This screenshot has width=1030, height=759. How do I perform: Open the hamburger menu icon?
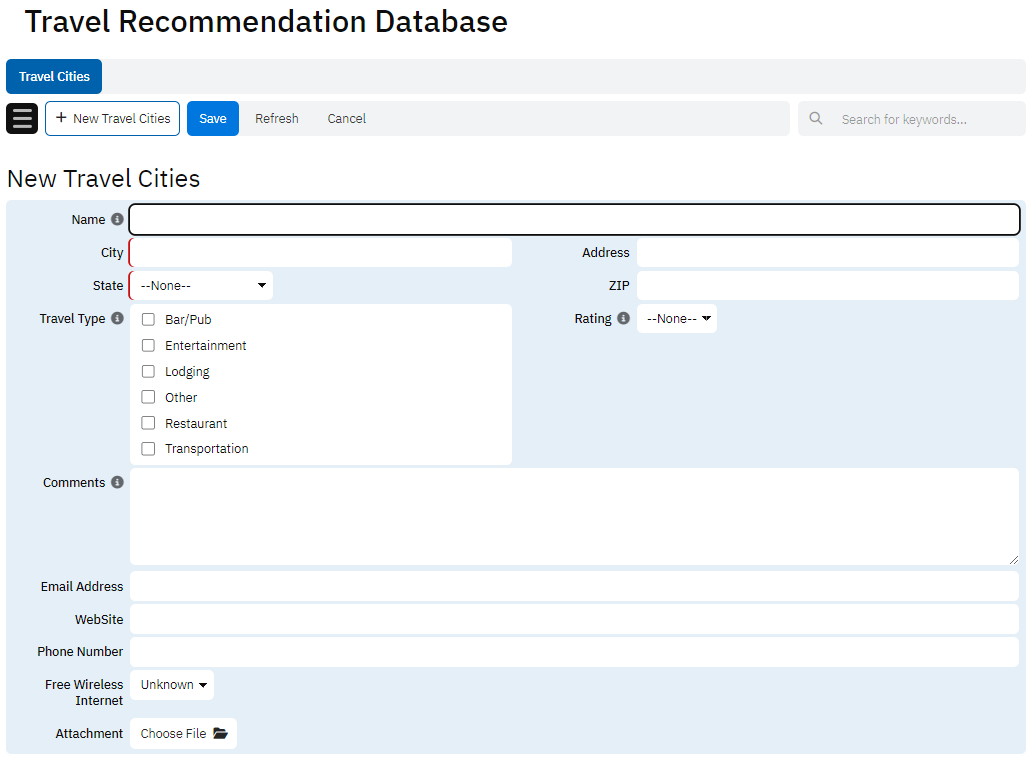[x=22, y=118]
